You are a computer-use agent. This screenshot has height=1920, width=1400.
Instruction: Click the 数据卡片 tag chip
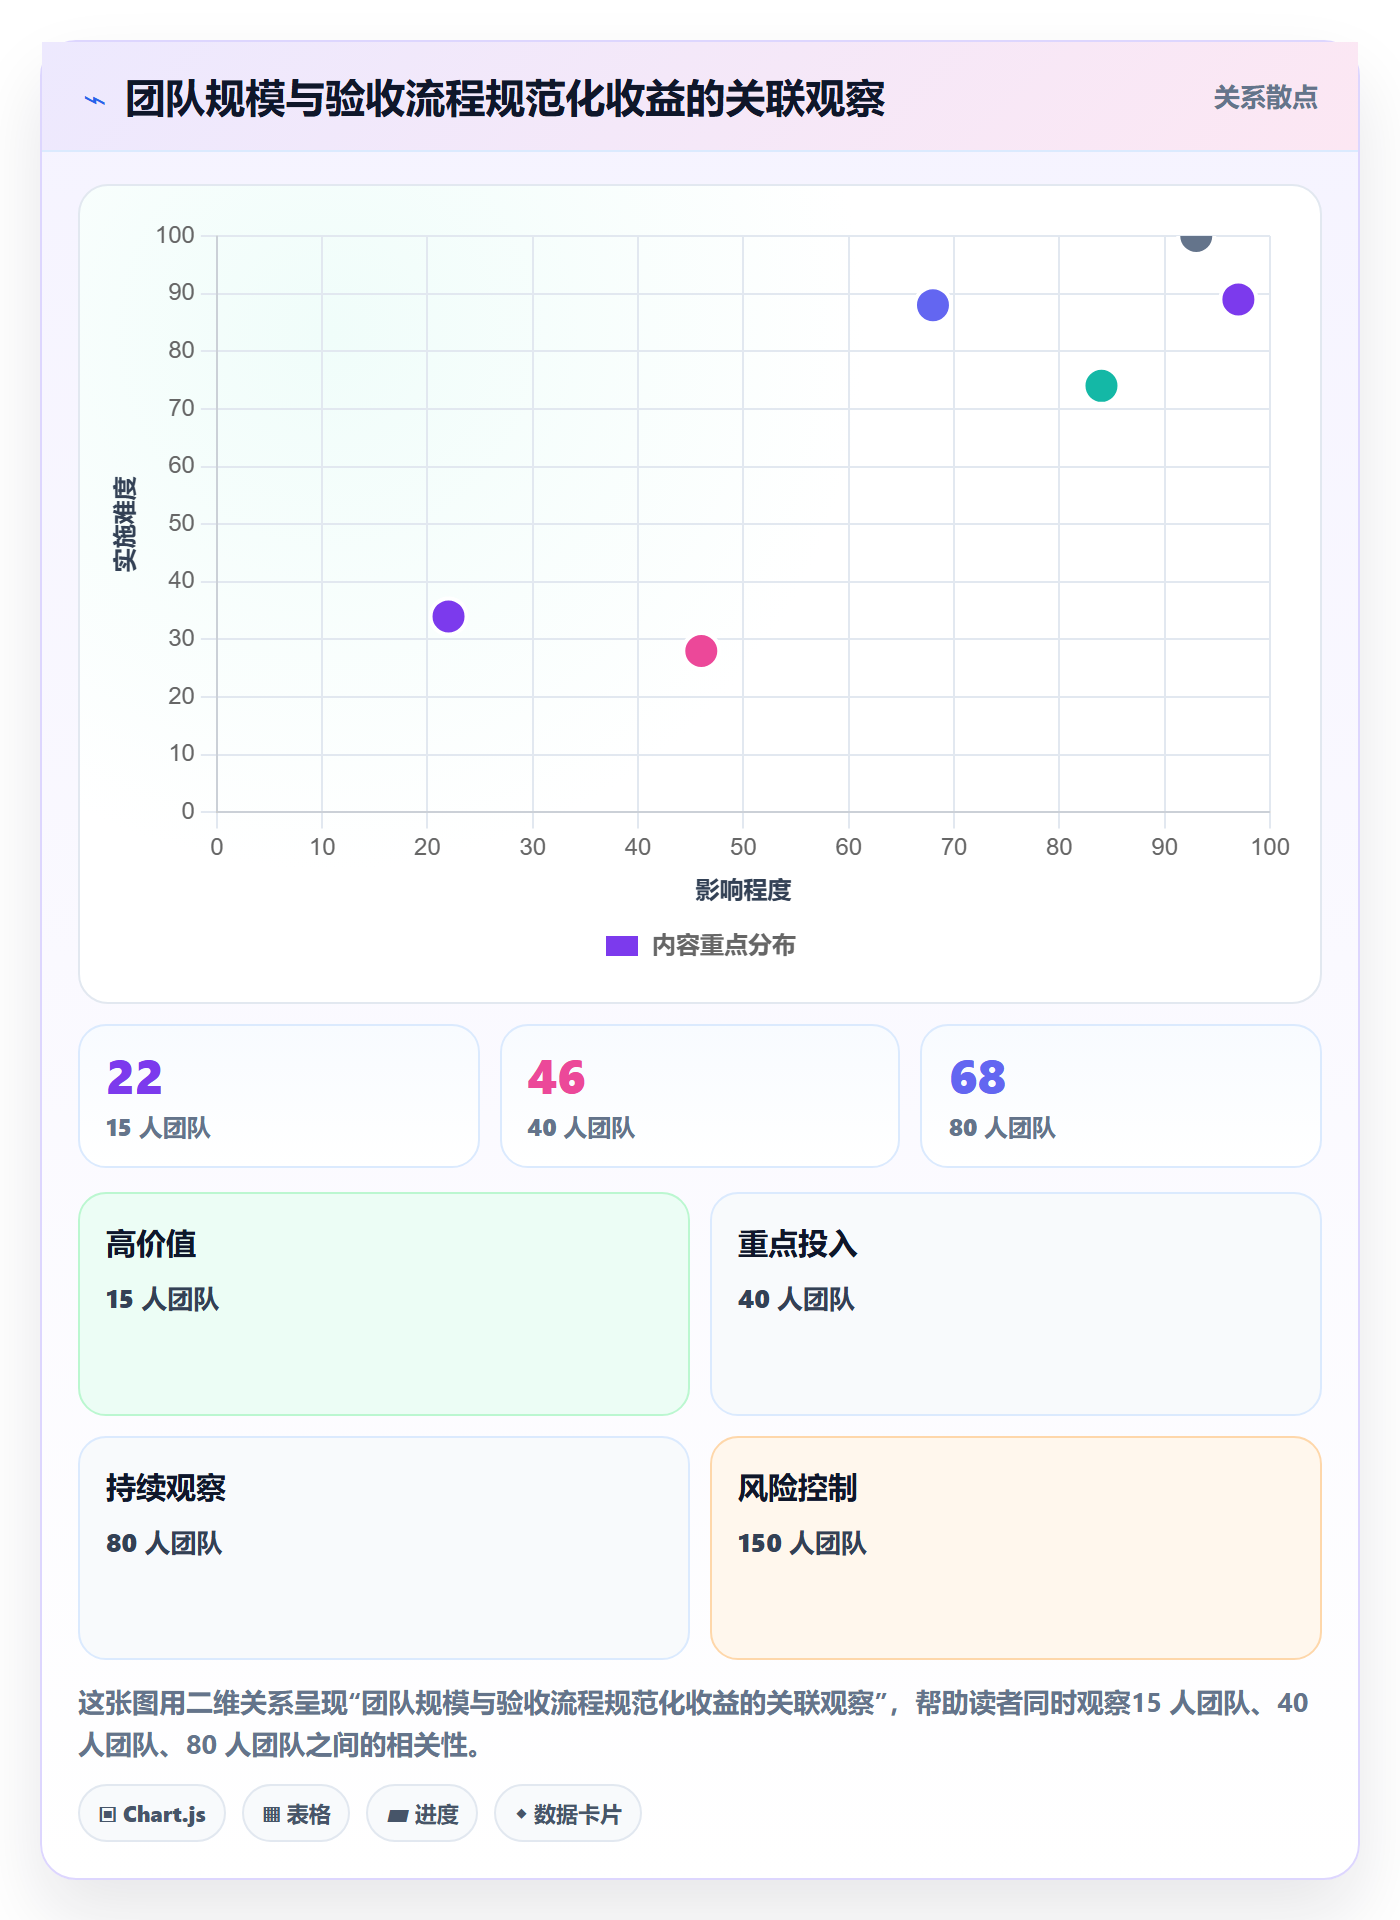568,1814
